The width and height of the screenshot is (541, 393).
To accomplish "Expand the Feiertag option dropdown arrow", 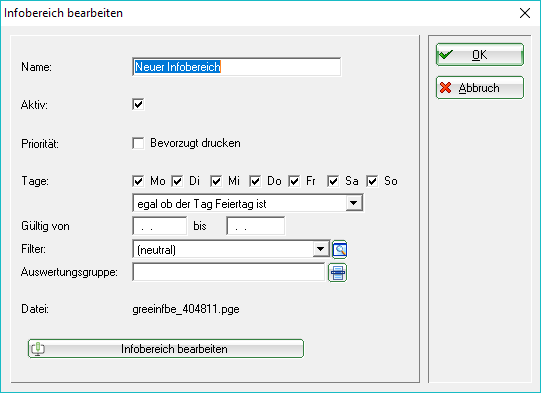I will point(354,203).
